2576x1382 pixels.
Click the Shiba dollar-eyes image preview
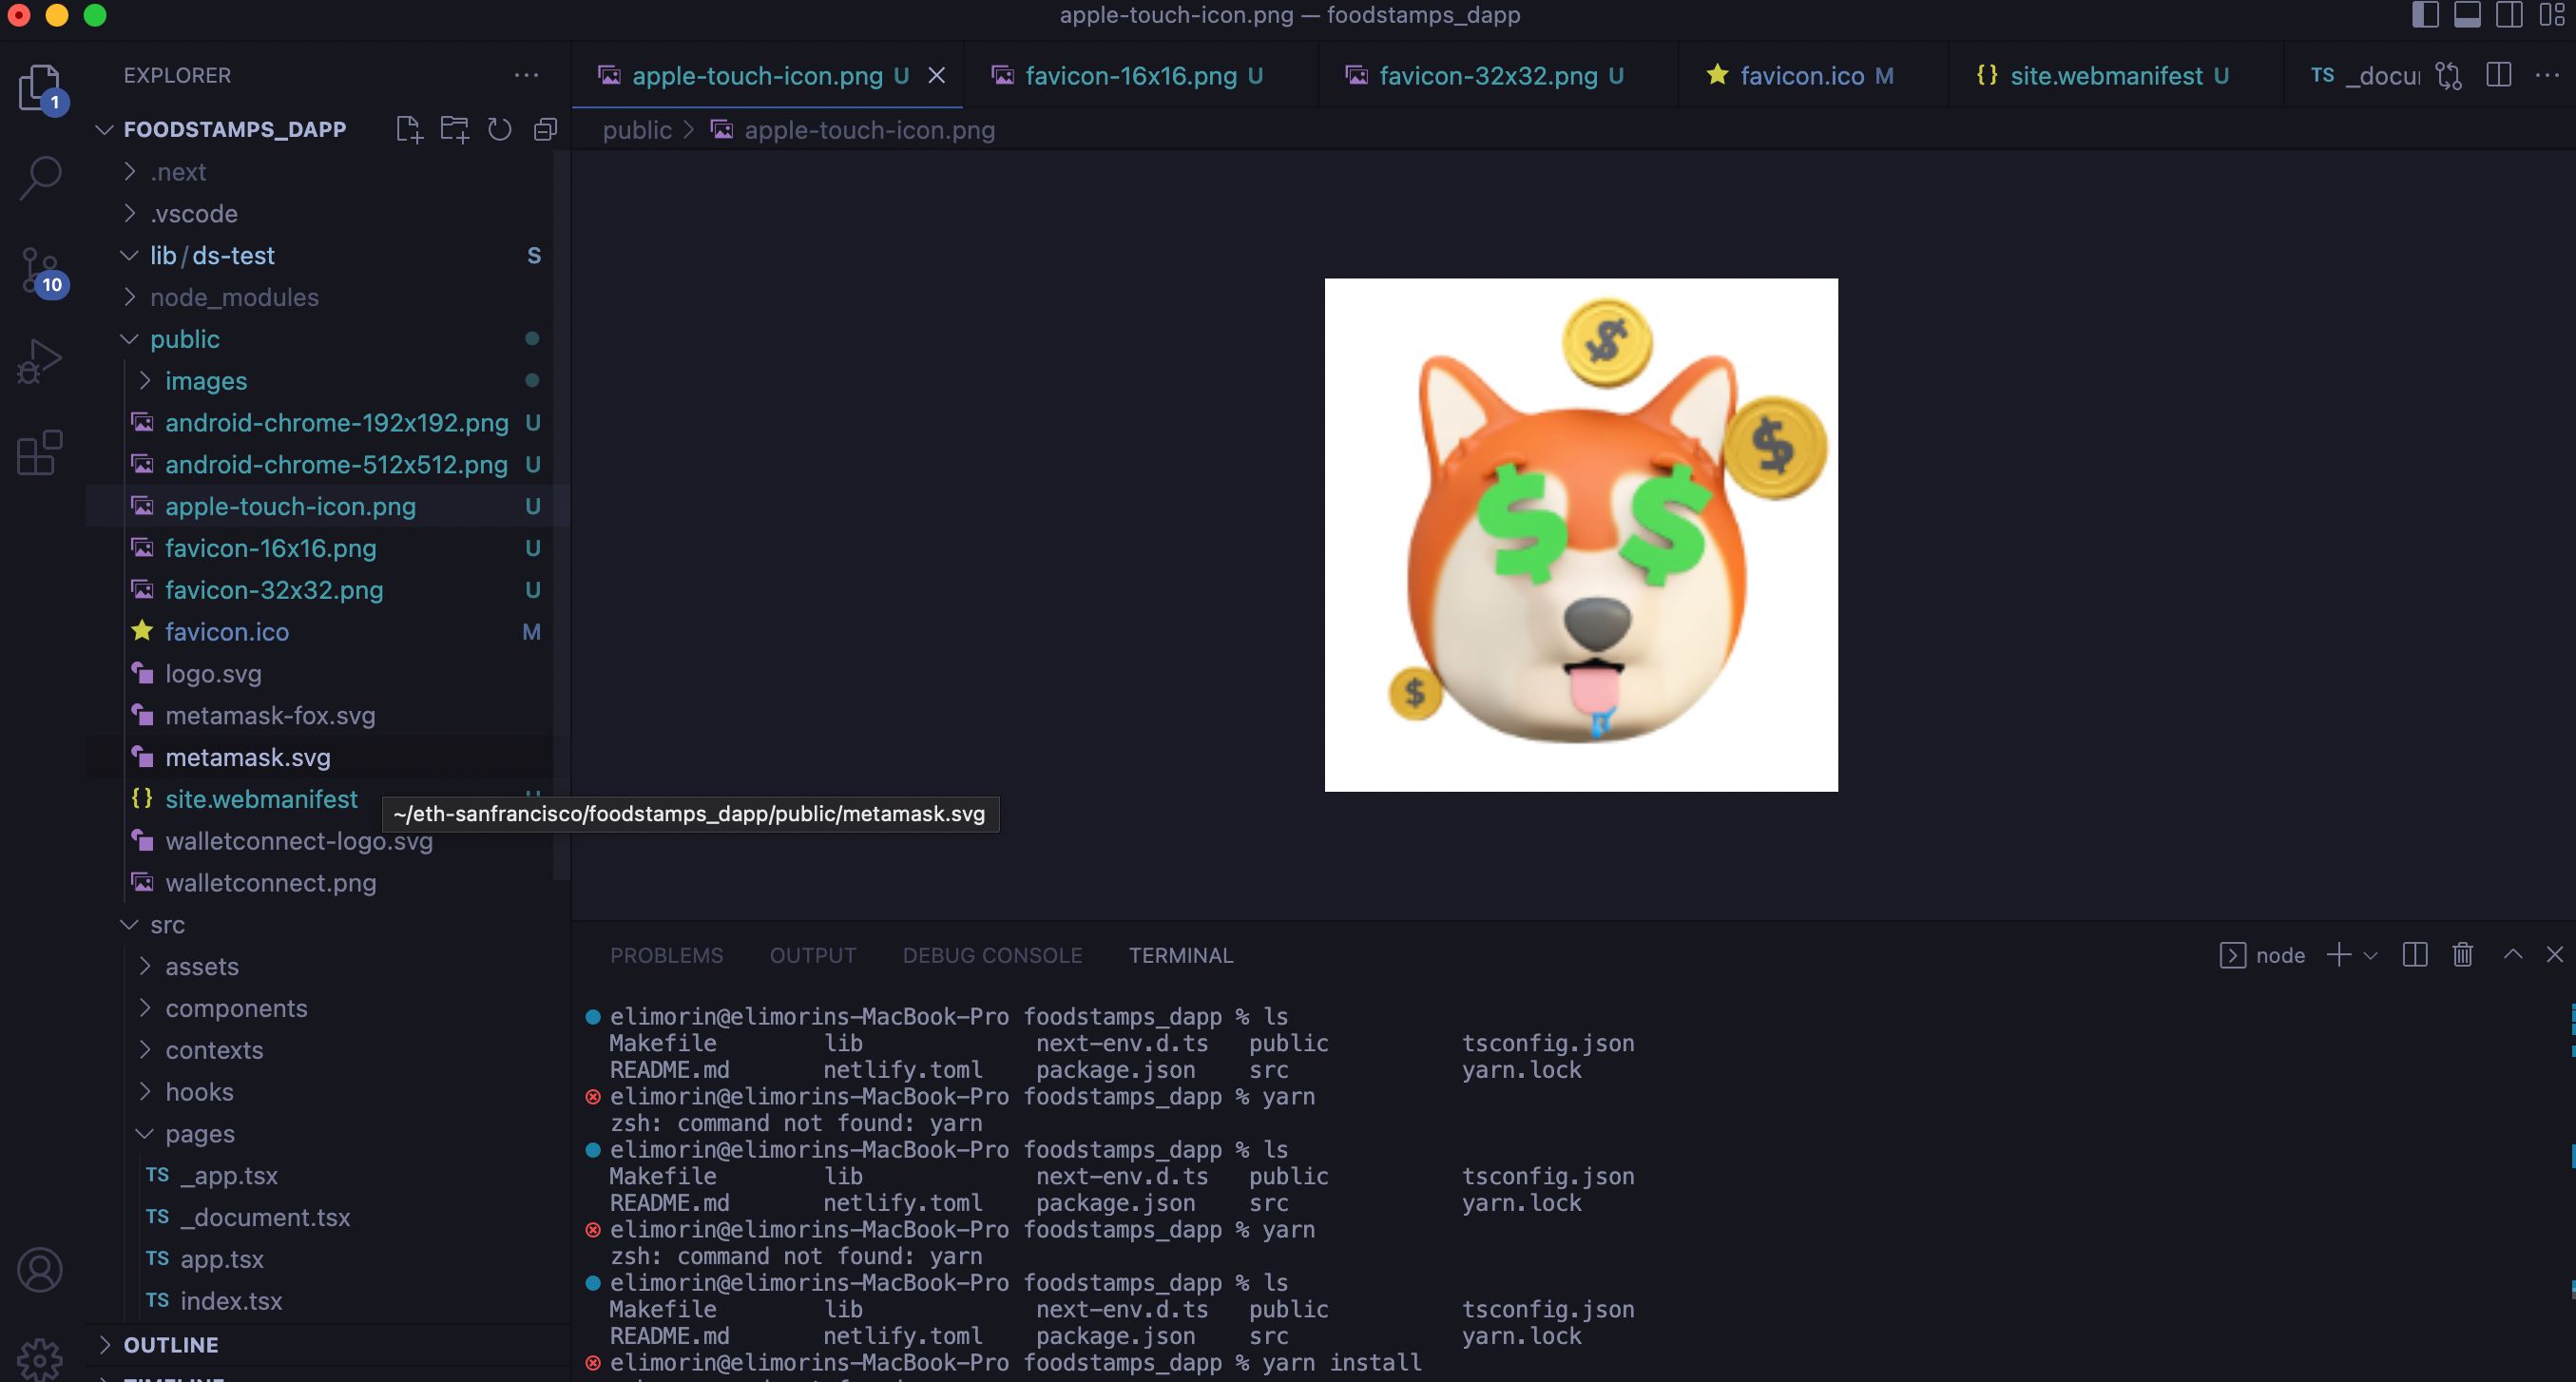pos(1581,535)
